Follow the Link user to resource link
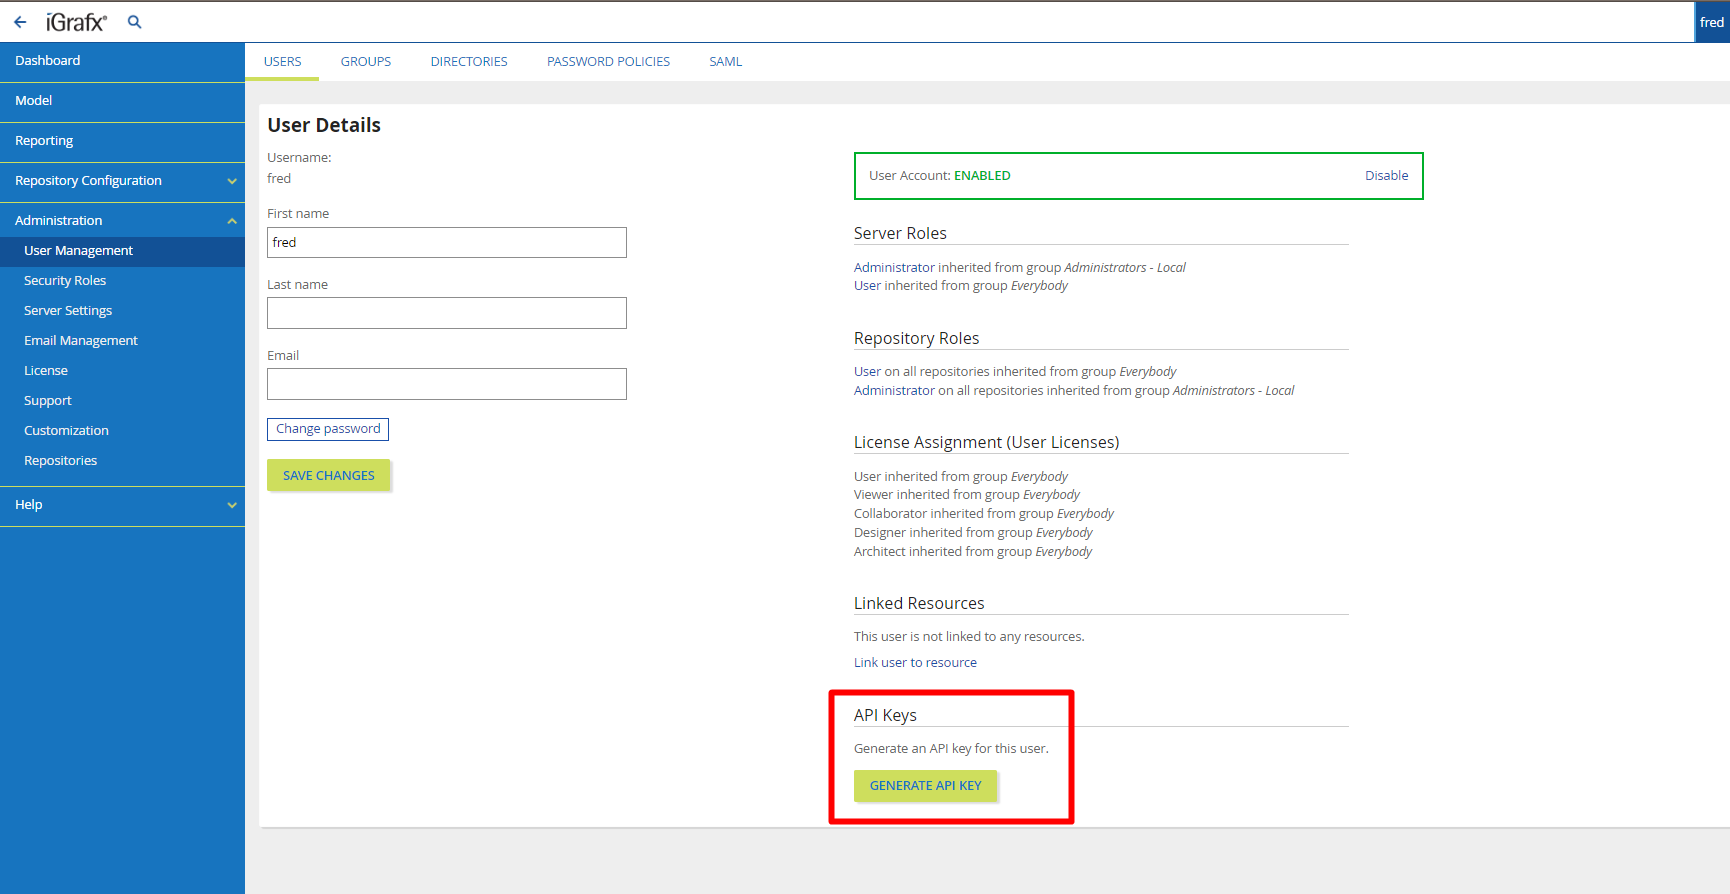1730x894 pixels. point(915,663)
